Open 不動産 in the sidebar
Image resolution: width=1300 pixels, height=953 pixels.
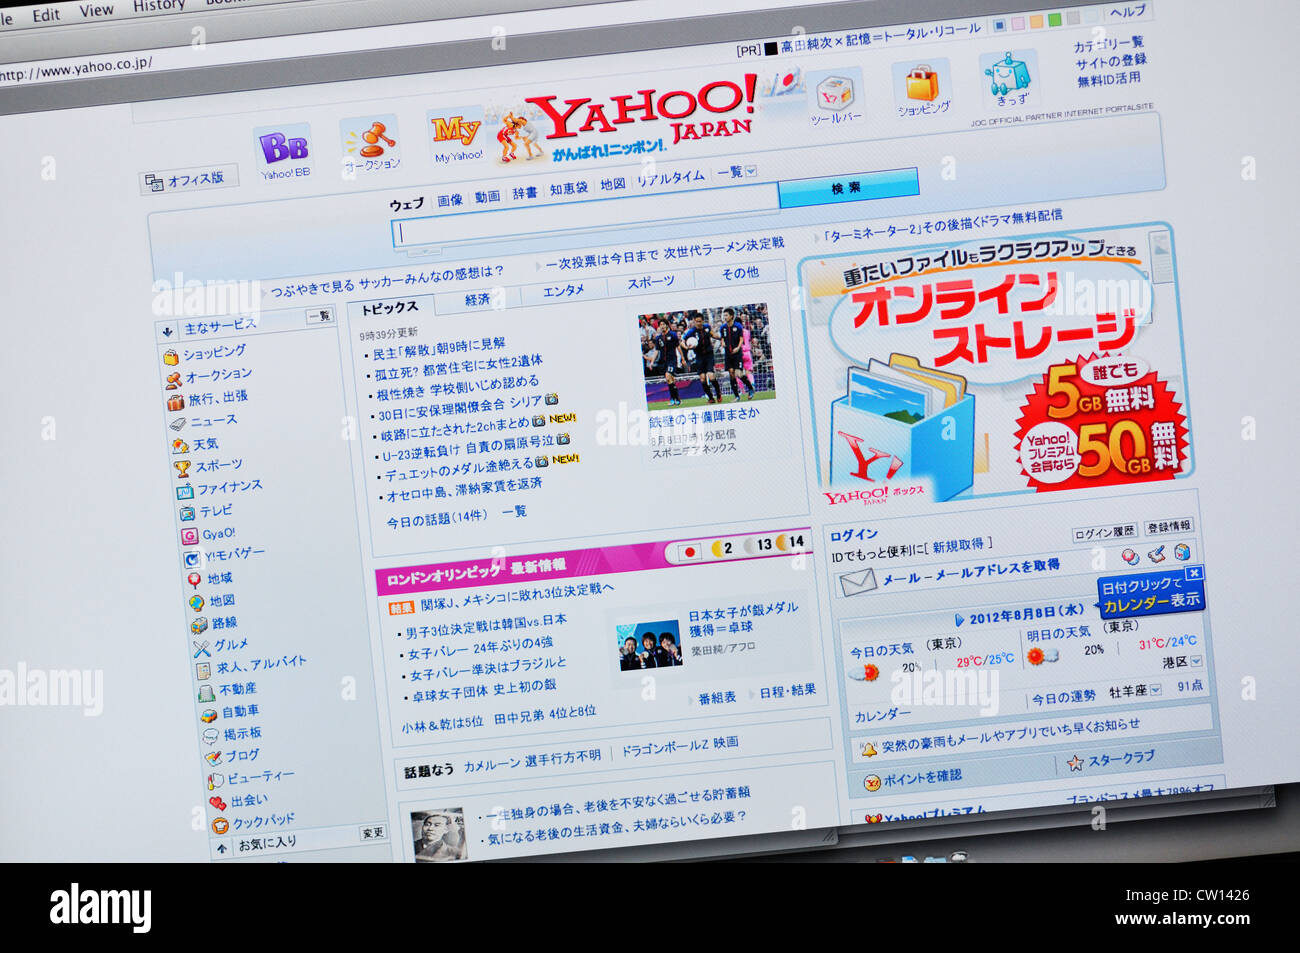click(x=228, y=690)
